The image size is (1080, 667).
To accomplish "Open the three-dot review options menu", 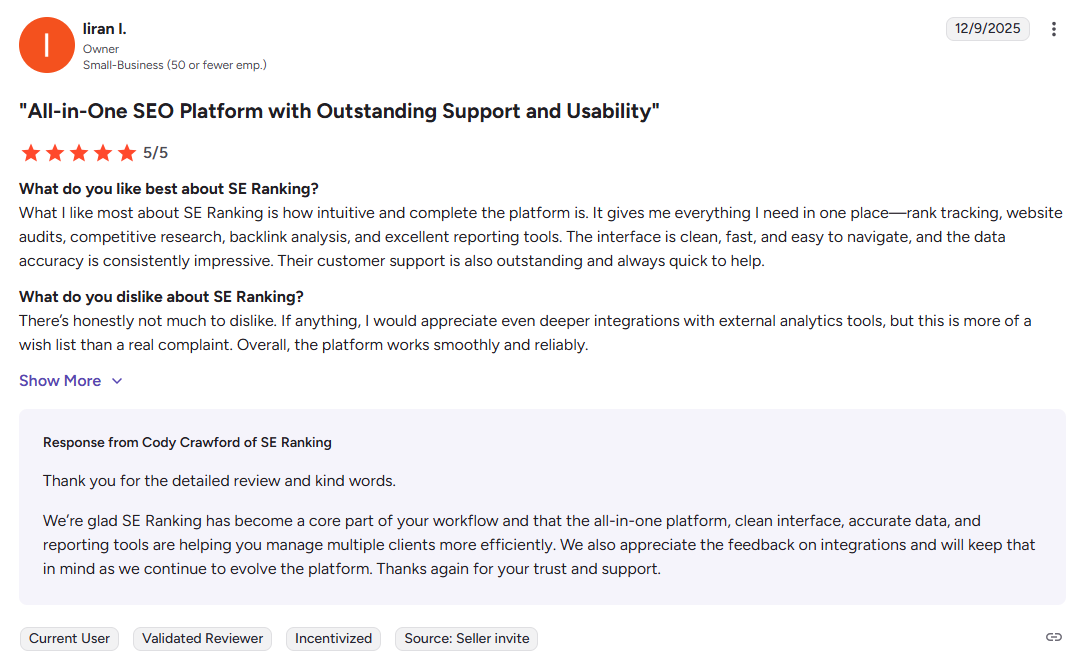I will 1053,29.
